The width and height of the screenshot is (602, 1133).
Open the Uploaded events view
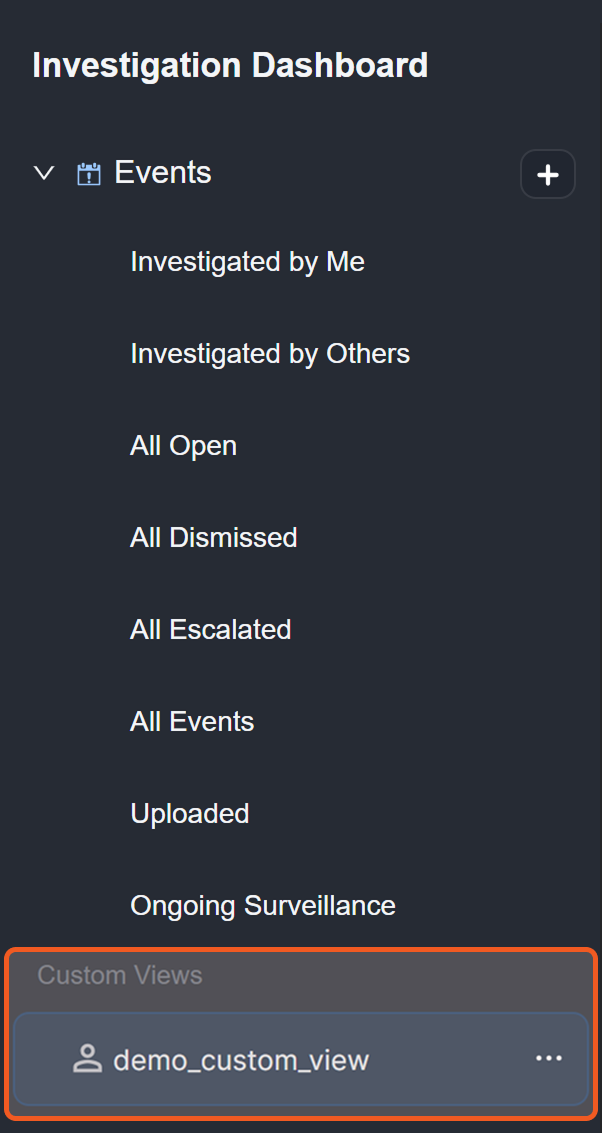190,814
